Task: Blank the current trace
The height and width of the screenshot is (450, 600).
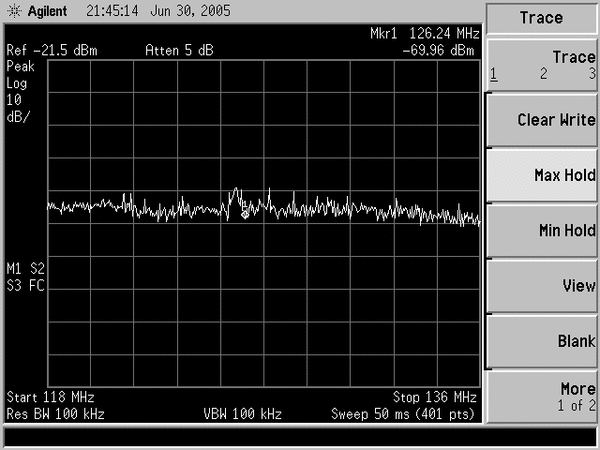Action: (542, 341)
